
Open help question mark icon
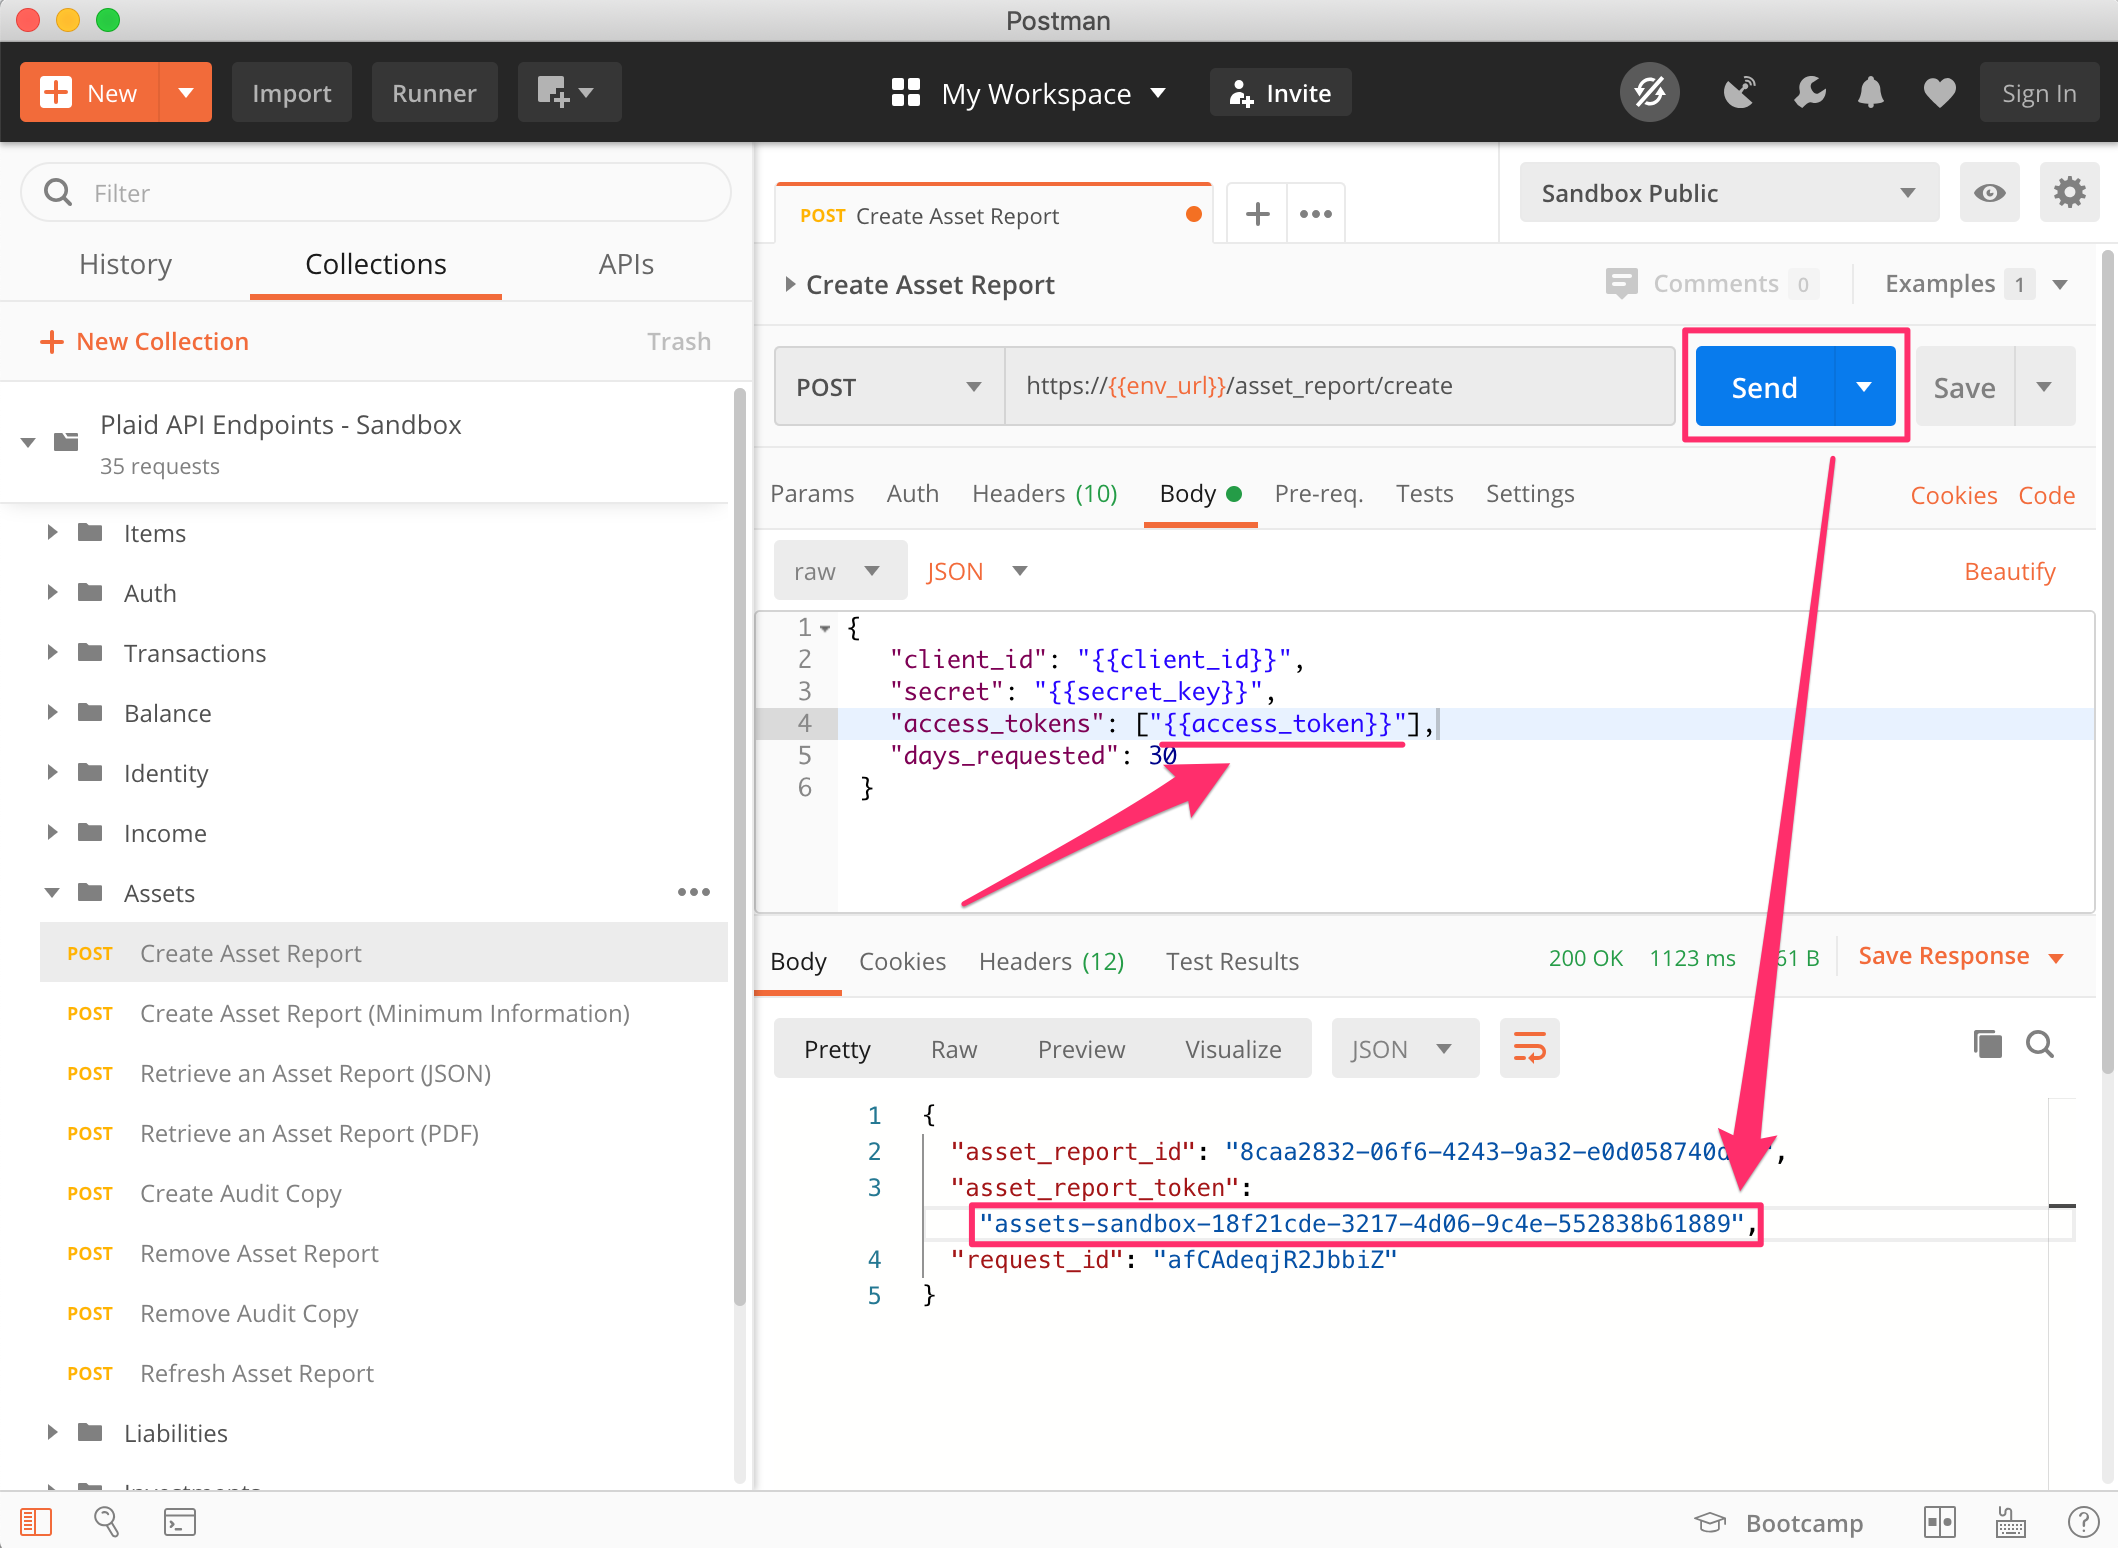tap(2083, 1522)
